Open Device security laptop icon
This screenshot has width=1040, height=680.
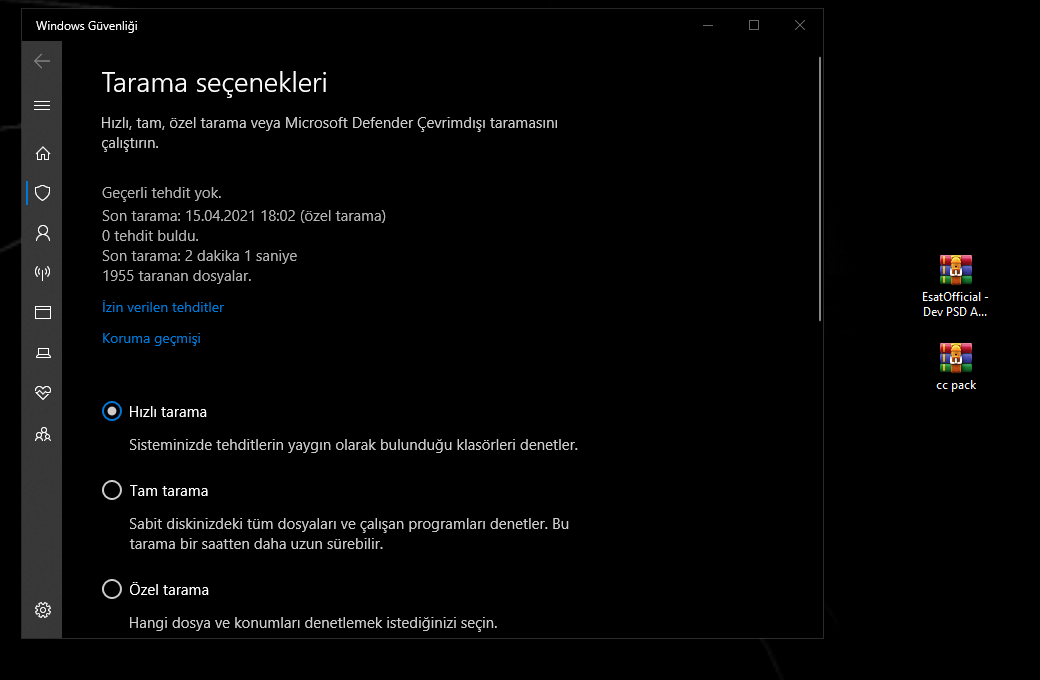42,353
